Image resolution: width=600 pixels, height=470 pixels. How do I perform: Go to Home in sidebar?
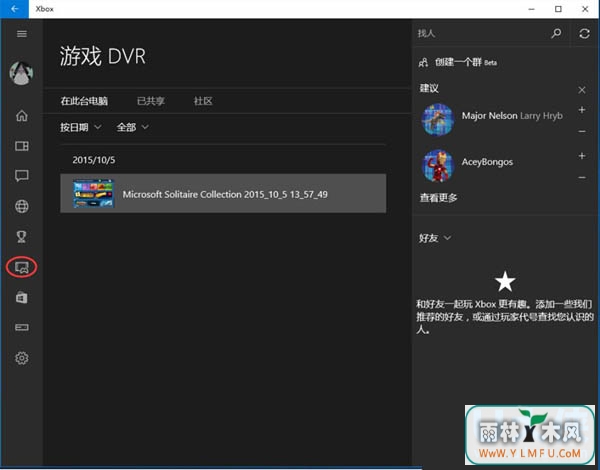pos(22,115)
